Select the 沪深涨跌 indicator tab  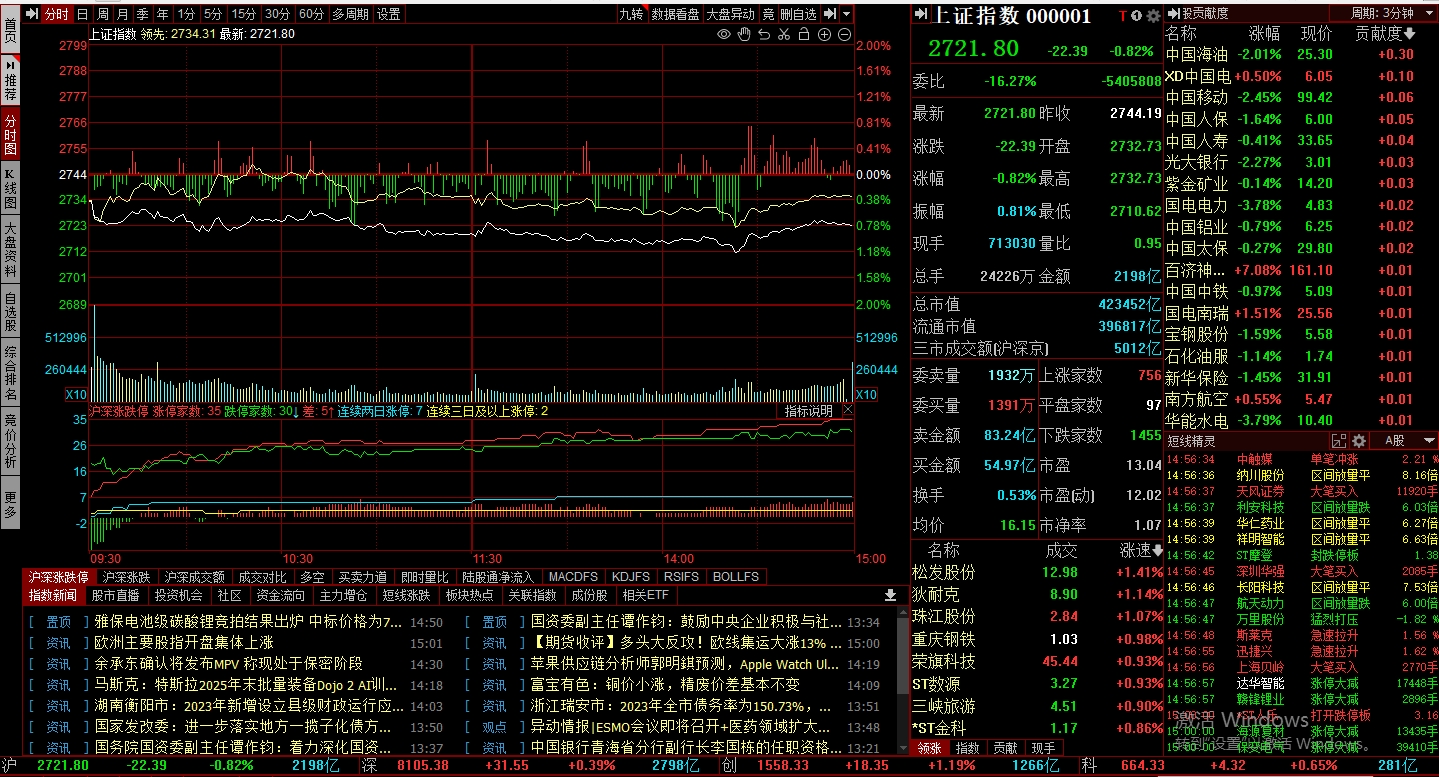pyautogui.click(x=126, y=577)
